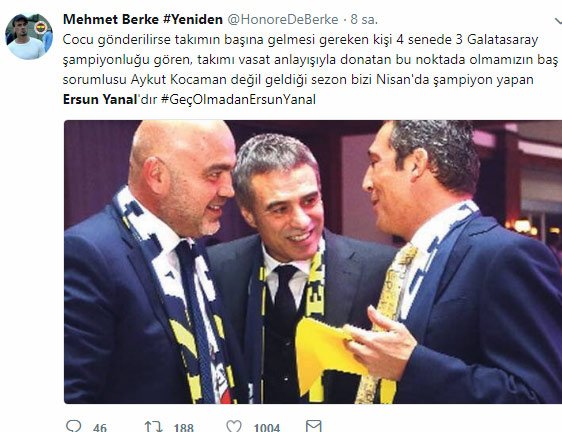Image resolution: width=562 pixels, height=432 pixels.
Task: Click the 8 sa. timestamp
Action: 364,19
